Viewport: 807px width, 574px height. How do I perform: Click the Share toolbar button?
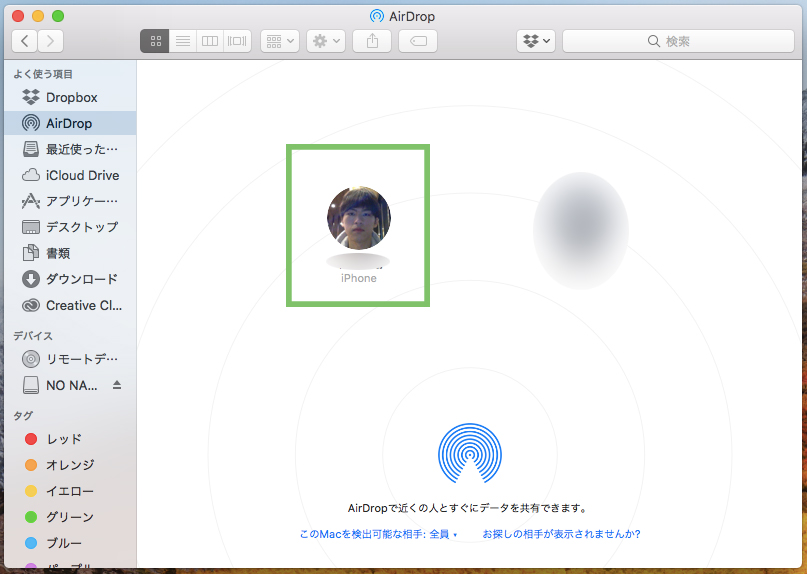pos(372,41)
